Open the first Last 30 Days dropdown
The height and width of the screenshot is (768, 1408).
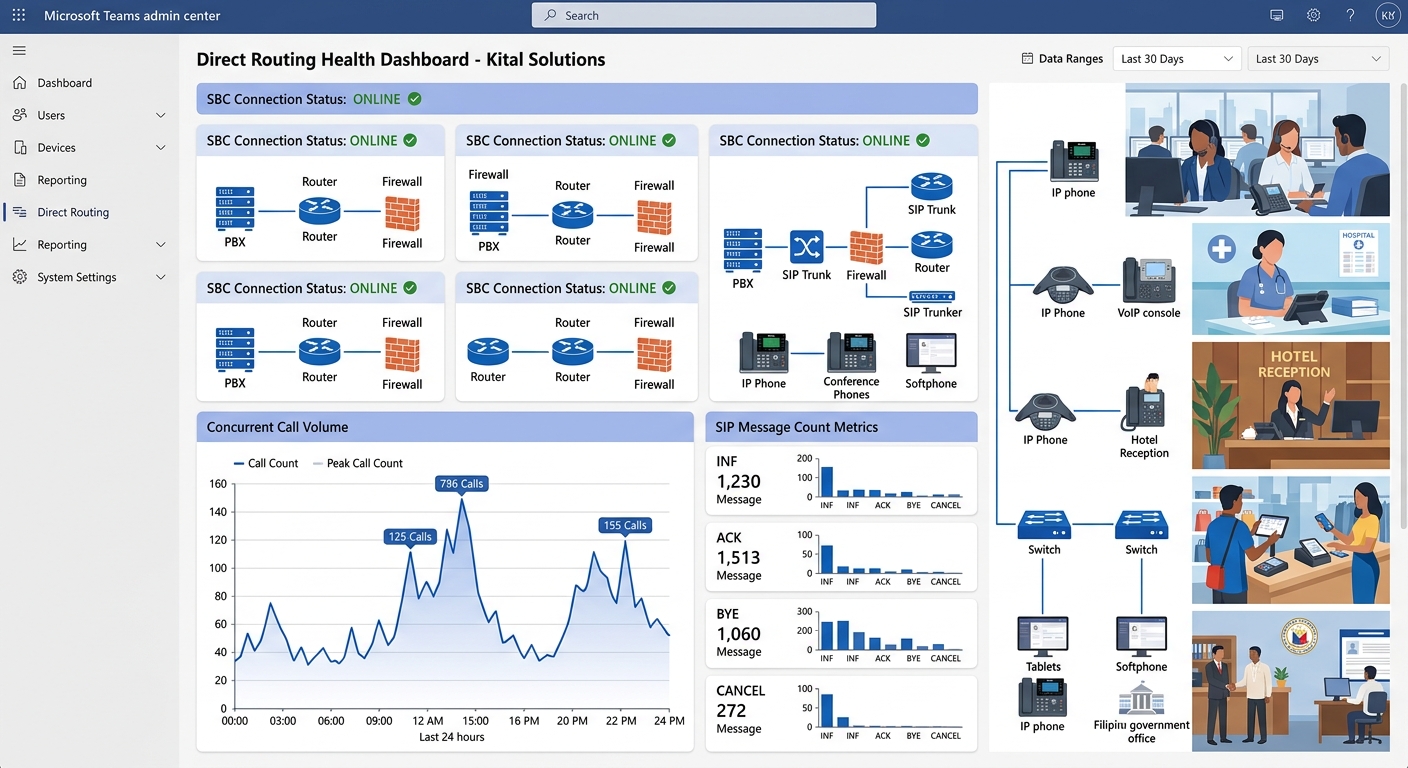1177,59
